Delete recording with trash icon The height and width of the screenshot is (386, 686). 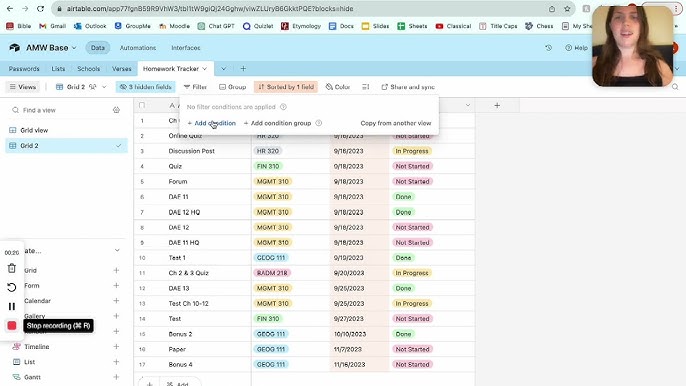[x=12, y=268]
